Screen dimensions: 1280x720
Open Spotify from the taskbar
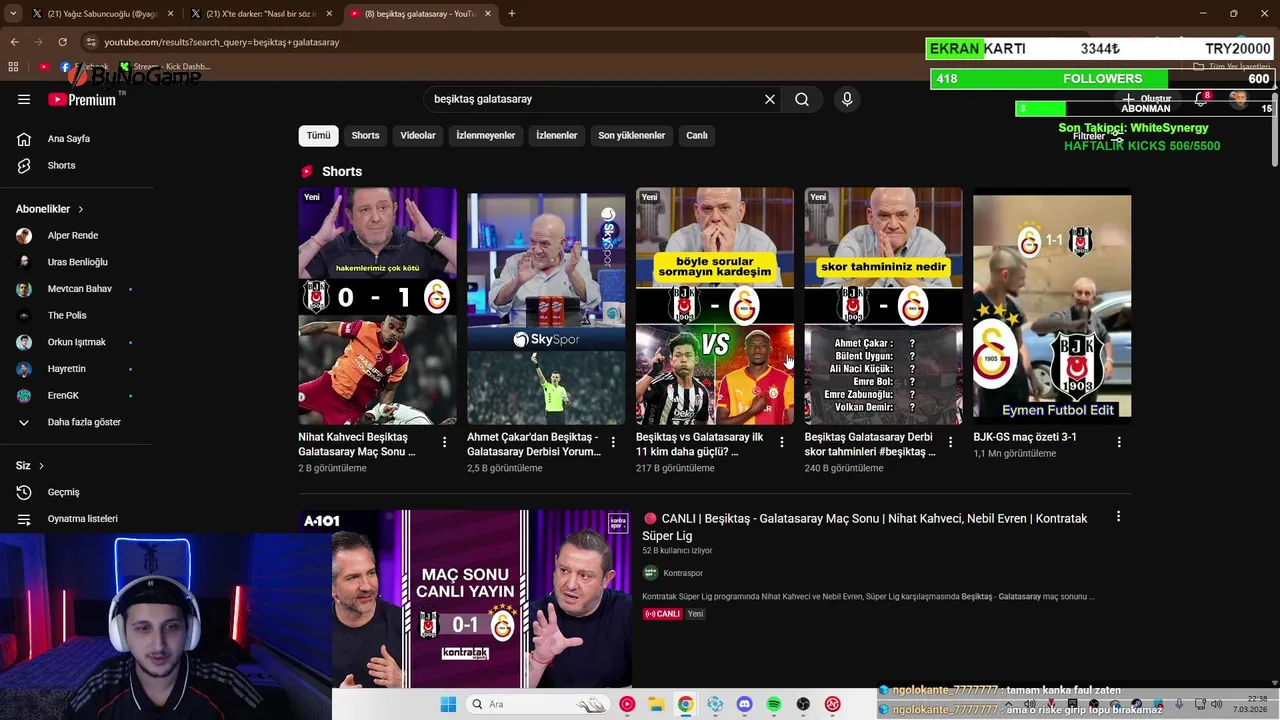click(x=774, y=704)
